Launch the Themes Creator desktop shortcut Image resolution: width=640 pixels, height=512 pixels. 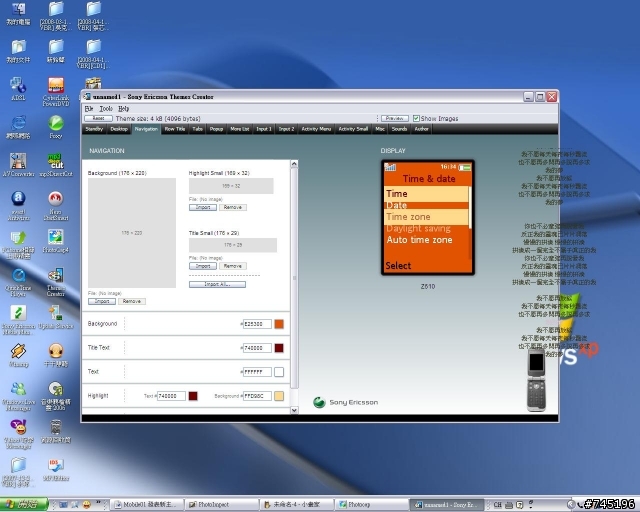[56, 282]
